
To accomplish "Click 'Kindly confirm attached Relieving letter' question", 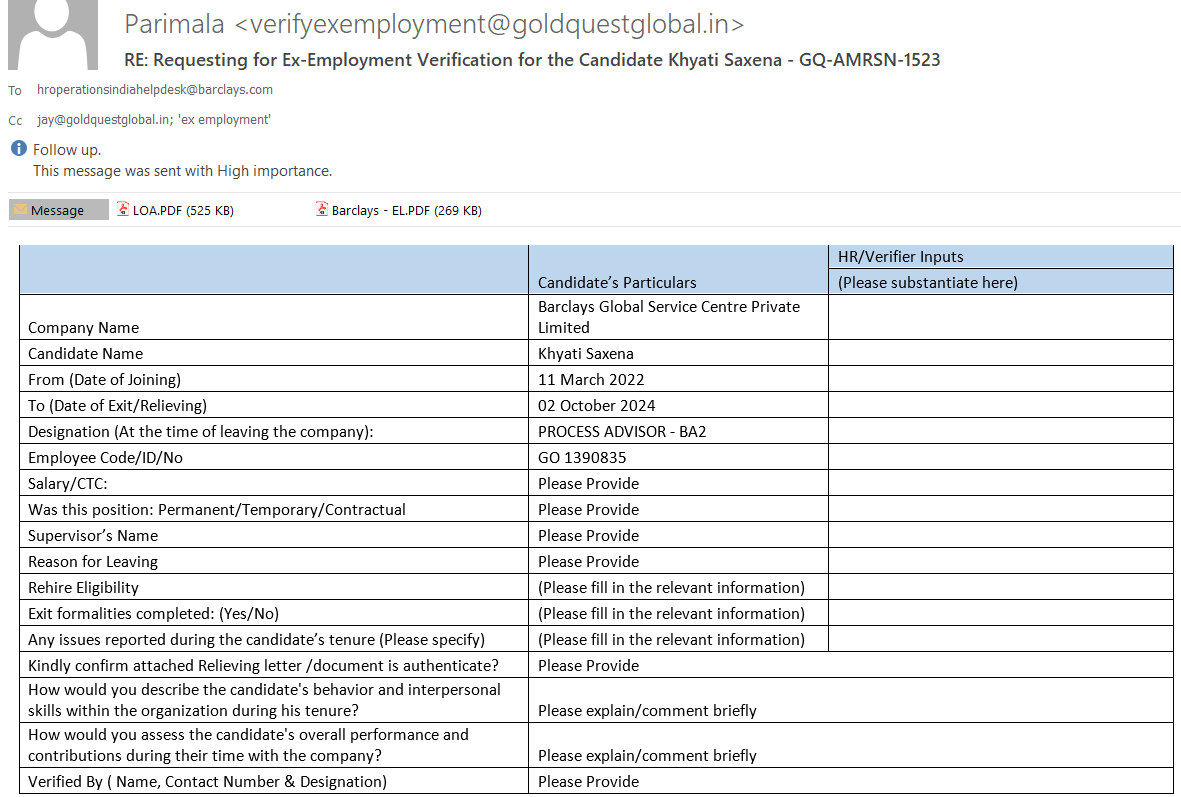I will click(264, 665).
